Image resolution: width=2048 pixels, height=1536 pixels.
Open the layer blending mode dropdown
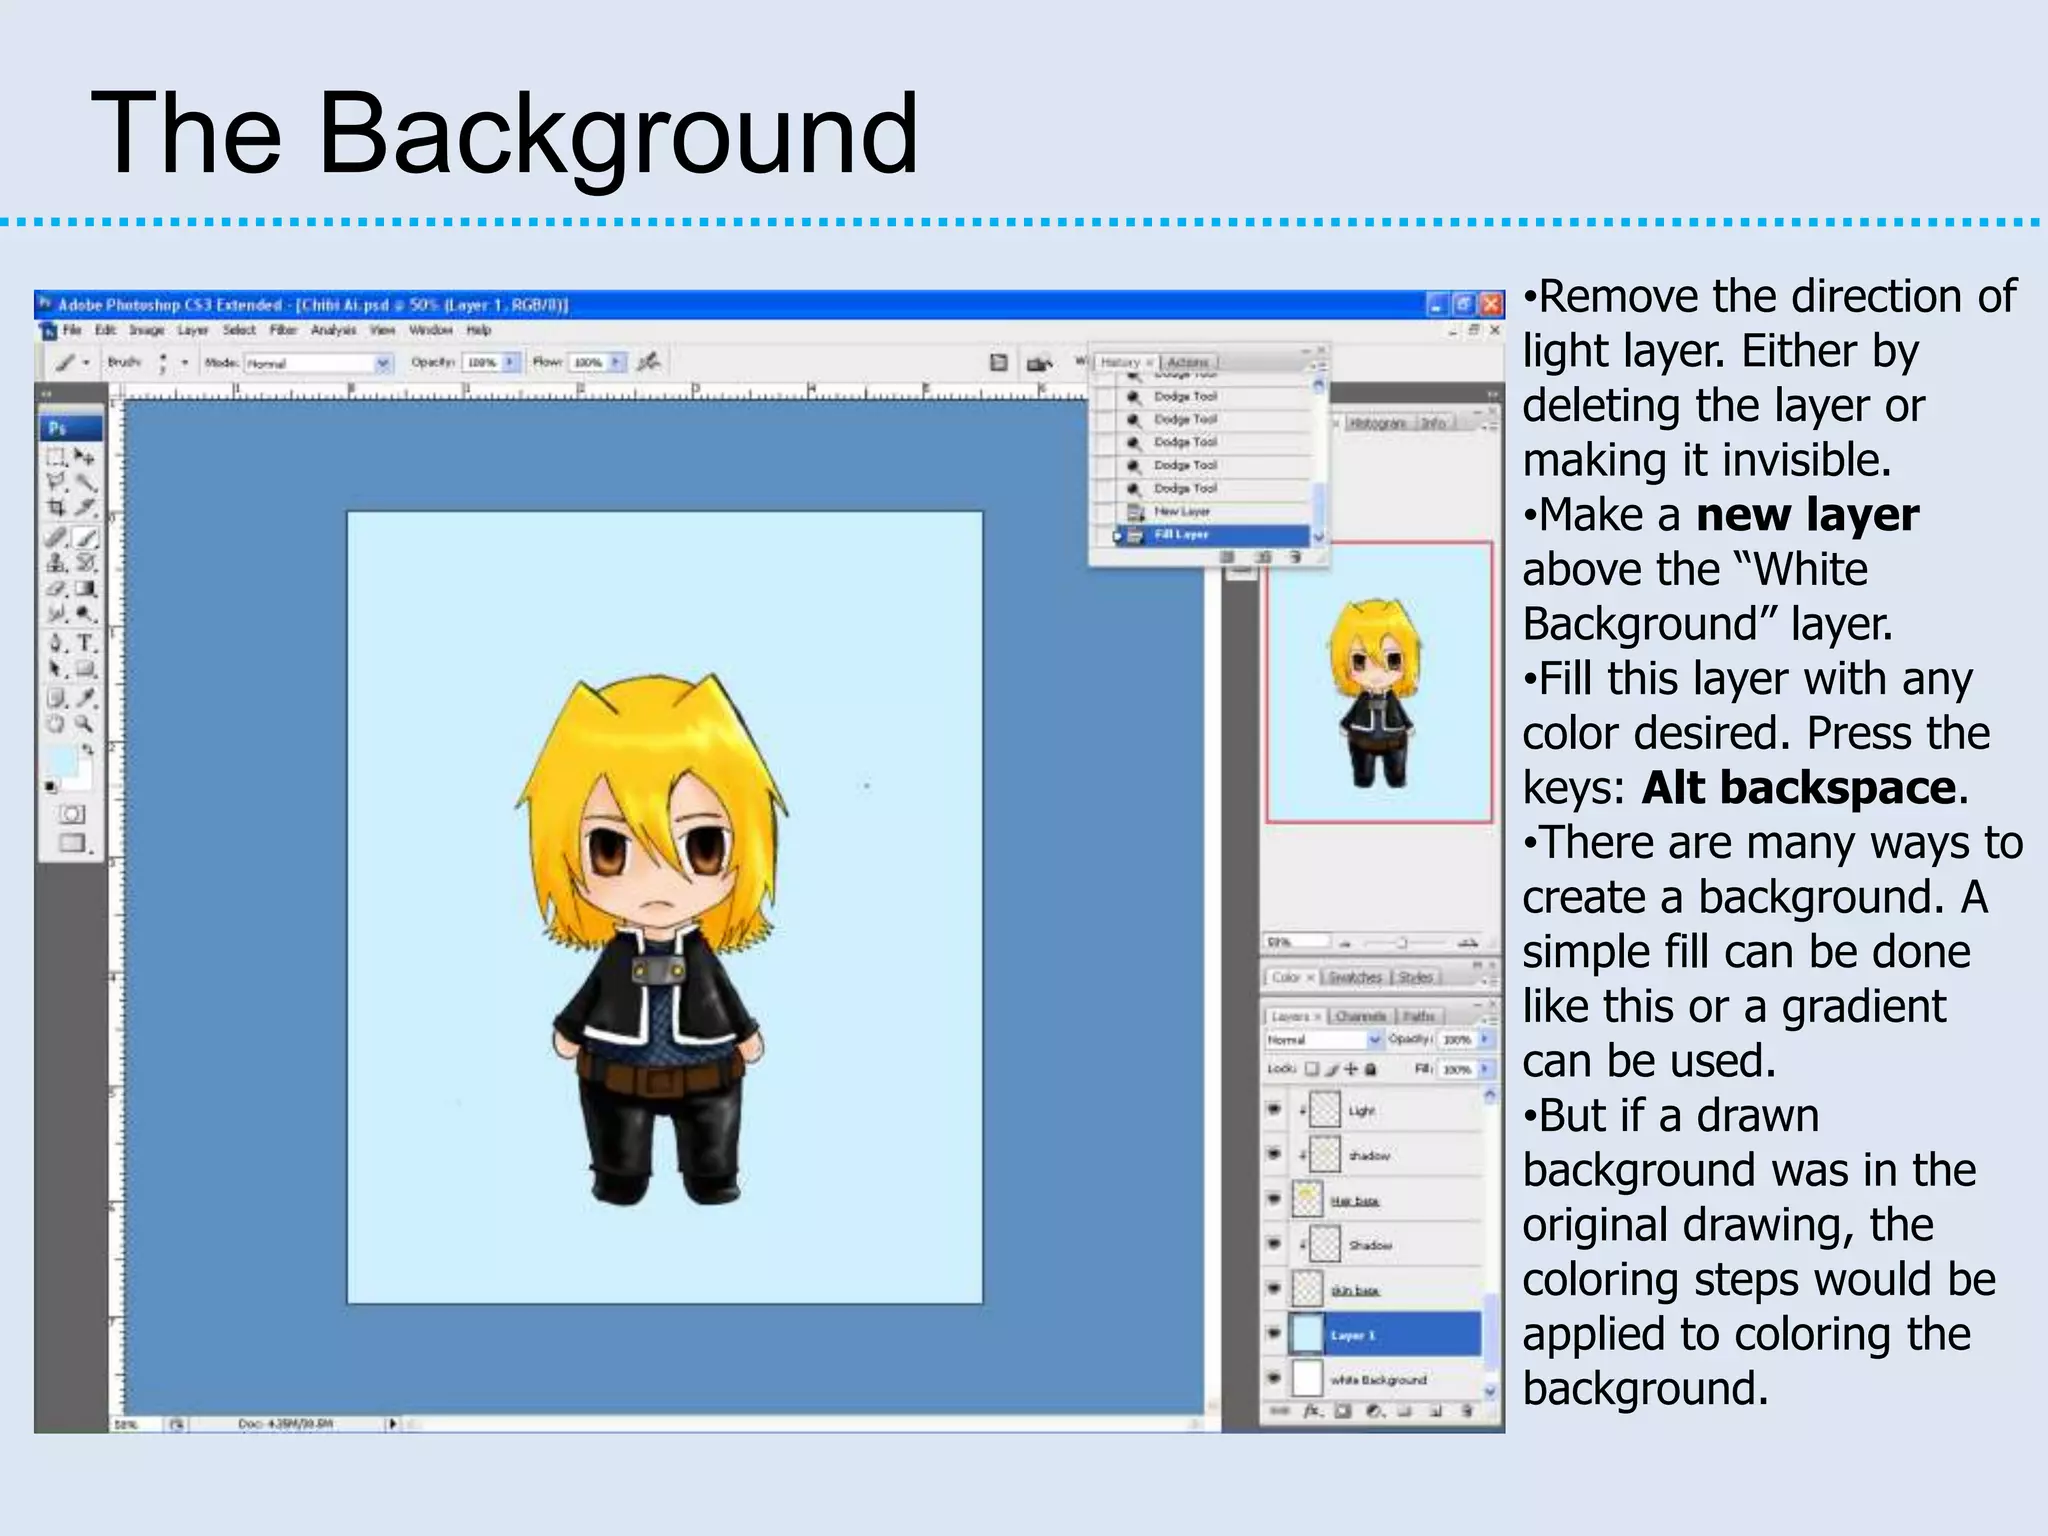[1374, 1040]
